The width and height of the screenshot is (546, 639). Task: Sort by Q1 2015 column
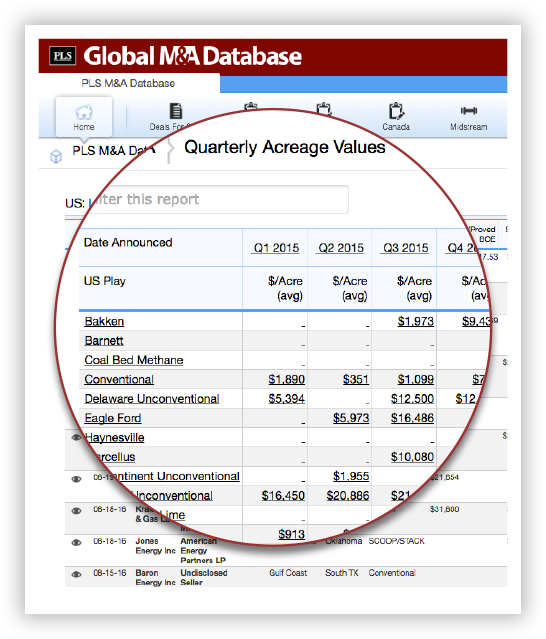coord(276,248)
